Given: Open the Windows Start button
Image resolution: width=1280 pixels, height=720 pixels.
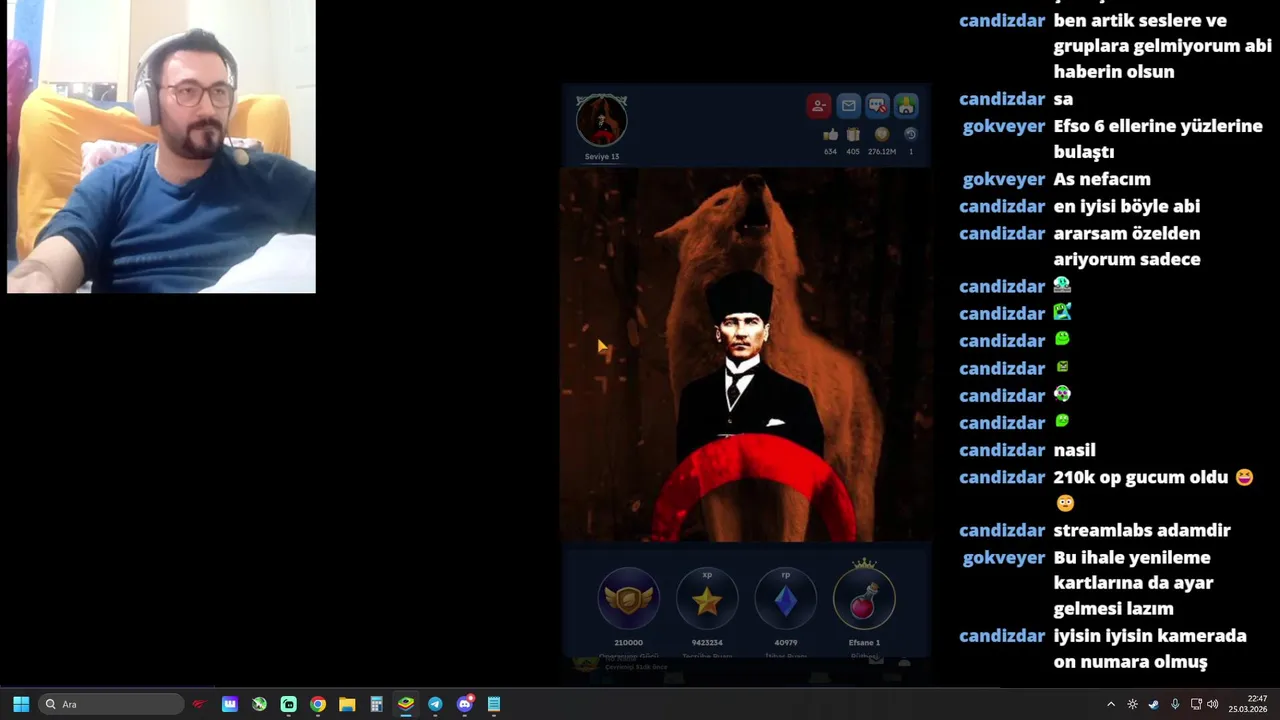Looking at the screenshot, I should (21, 704).
